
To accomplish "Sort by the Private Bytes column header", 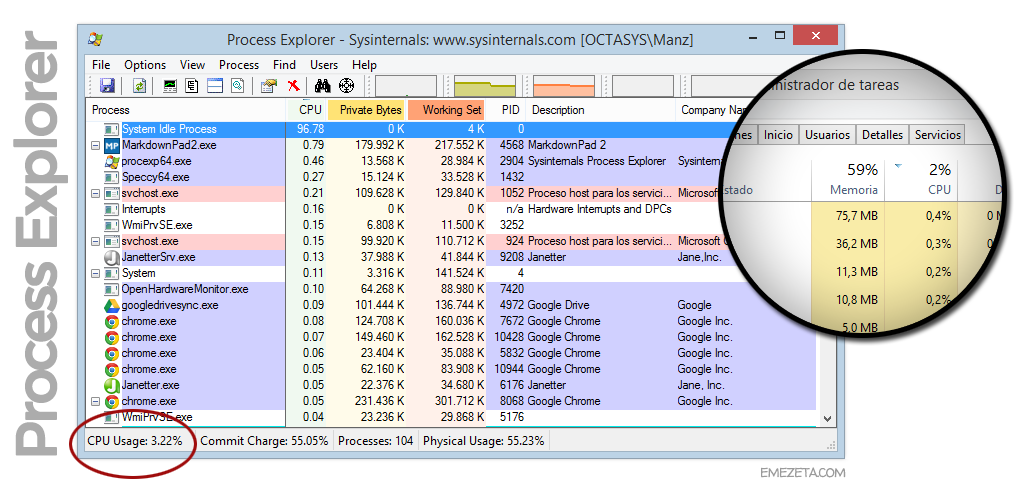I will [x=366, y=110].
